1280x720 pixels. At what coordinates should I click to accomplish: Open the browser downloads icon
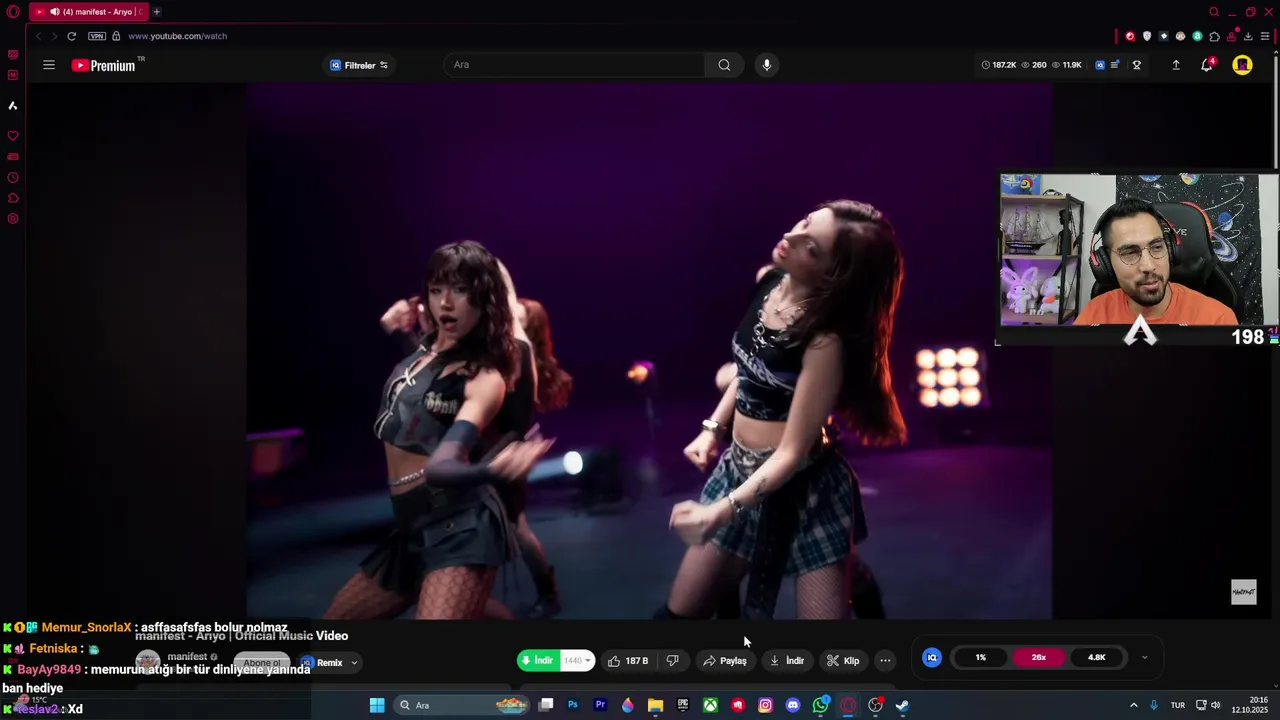(x=1248, y=36)
